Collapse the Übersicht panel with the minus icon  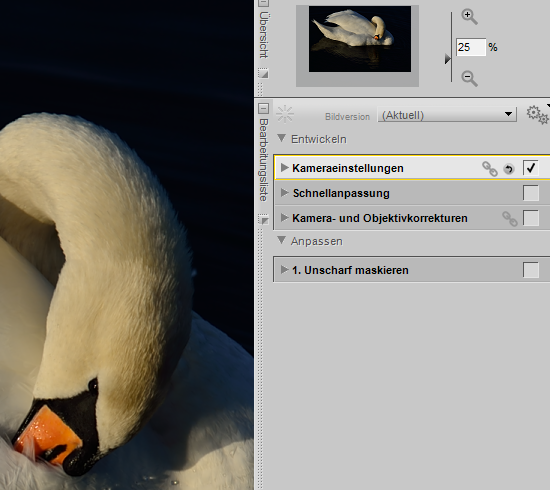[264, 3]
